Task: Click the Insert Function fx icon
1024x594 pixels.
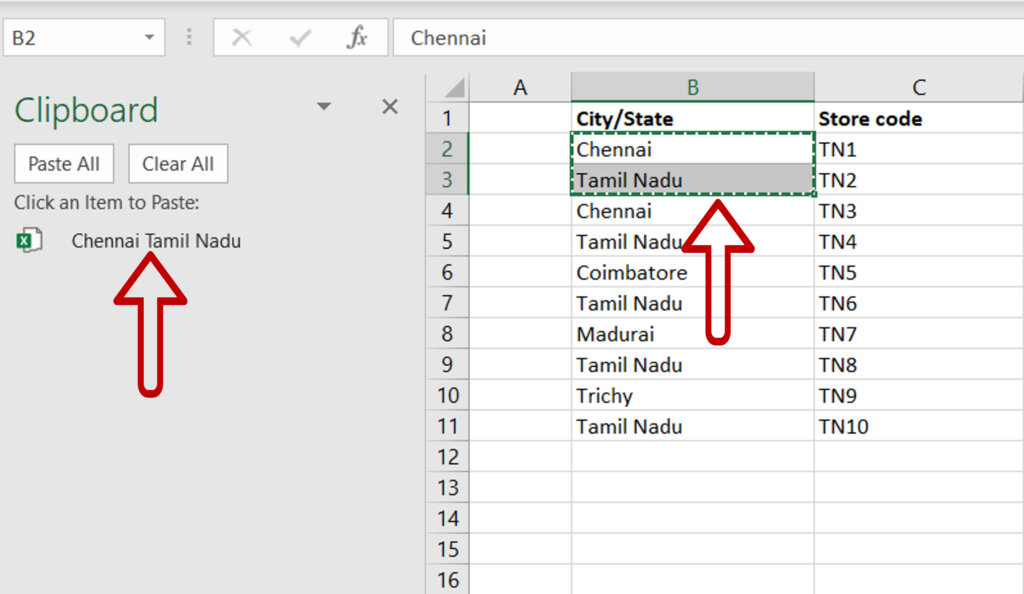Action: coord(357,38)
